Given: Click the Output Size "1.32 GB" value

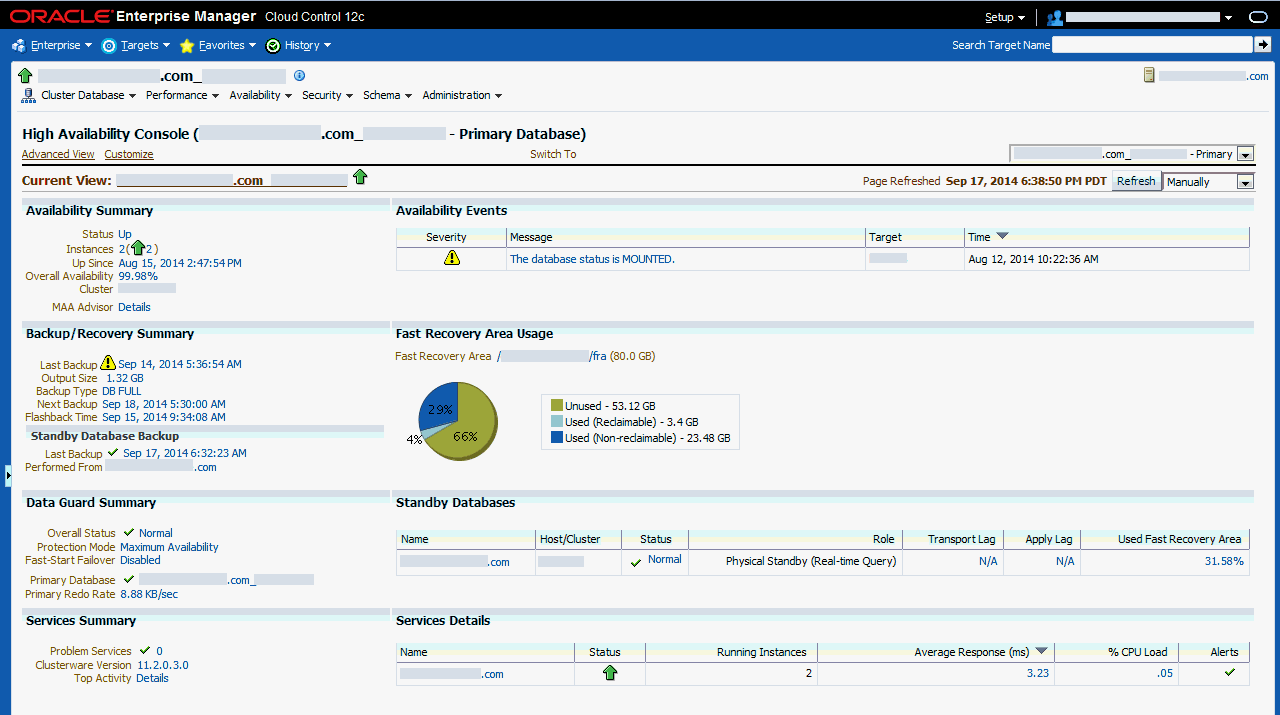Looking at the screenshot, I should [x=125, y=378].
